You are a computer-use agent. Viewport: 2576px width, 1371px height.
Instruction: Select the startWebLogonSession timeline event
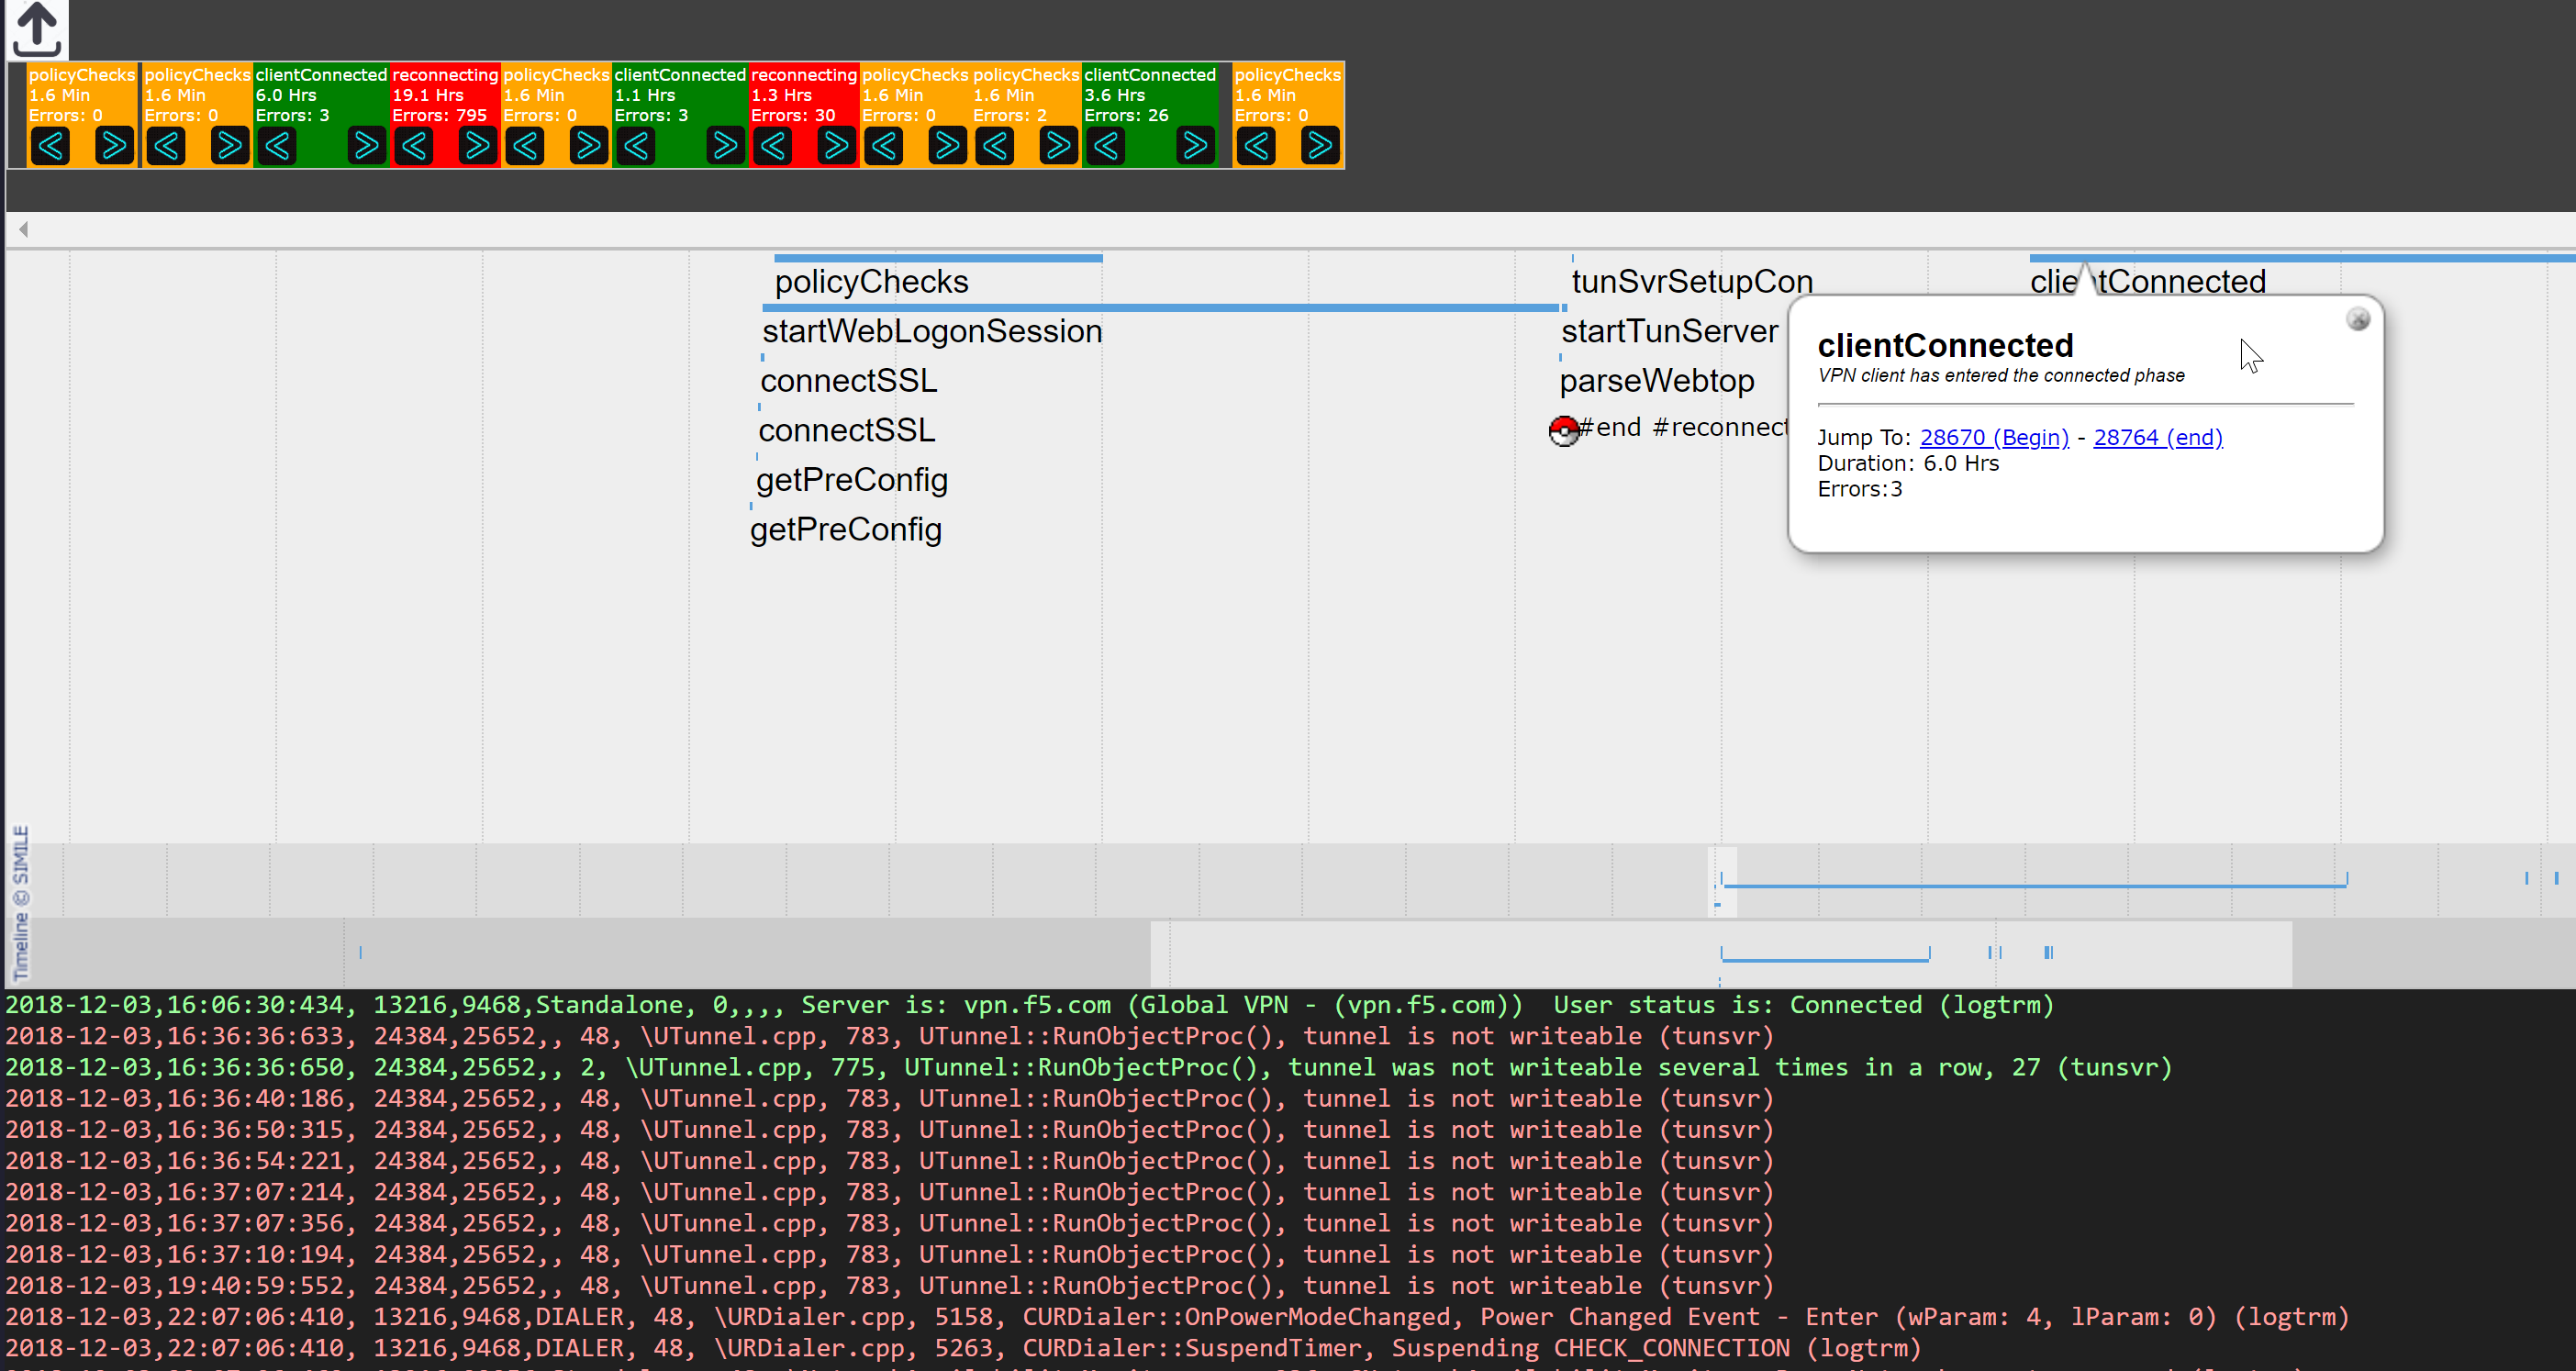931,332
